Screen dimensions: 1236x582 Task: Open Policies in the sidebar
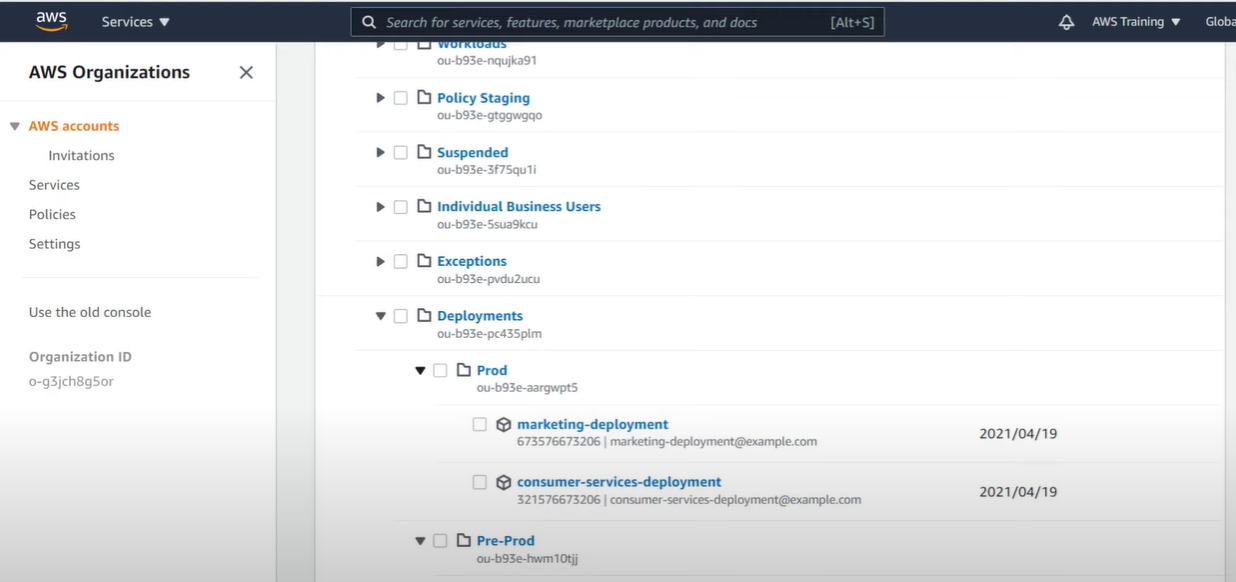pyautogui.click(x=52, y=214)
